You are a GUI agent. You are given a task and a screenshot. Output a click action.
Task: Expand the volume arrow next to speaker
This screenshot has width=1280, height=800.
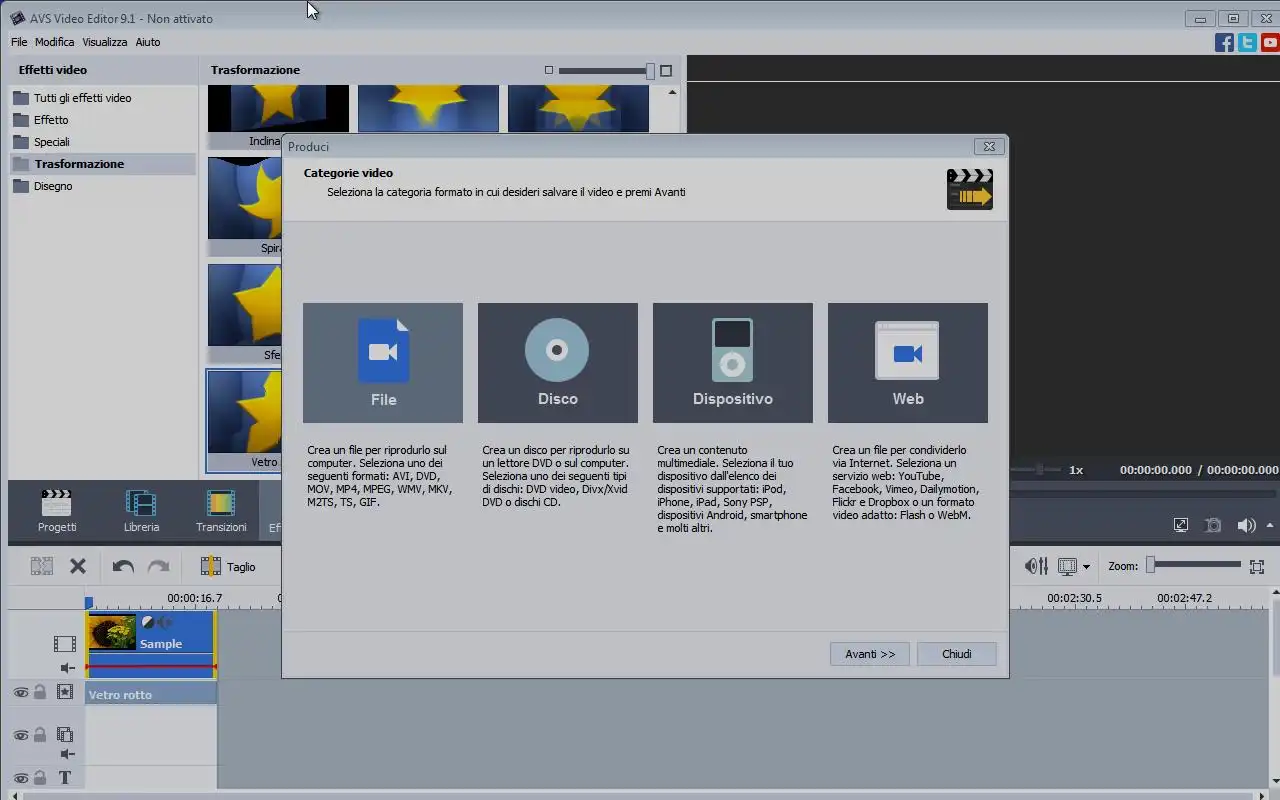[x=1271, y=525]
